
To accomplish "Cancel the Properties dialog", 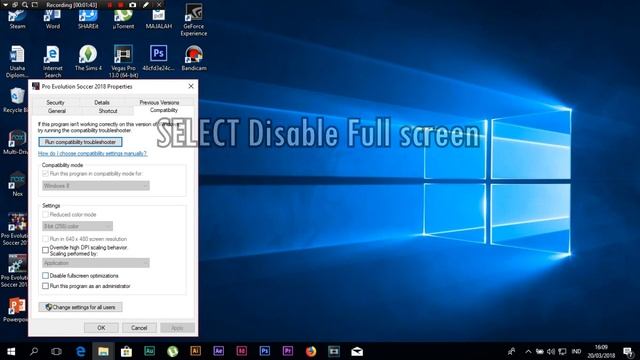I will pos(139,328).
